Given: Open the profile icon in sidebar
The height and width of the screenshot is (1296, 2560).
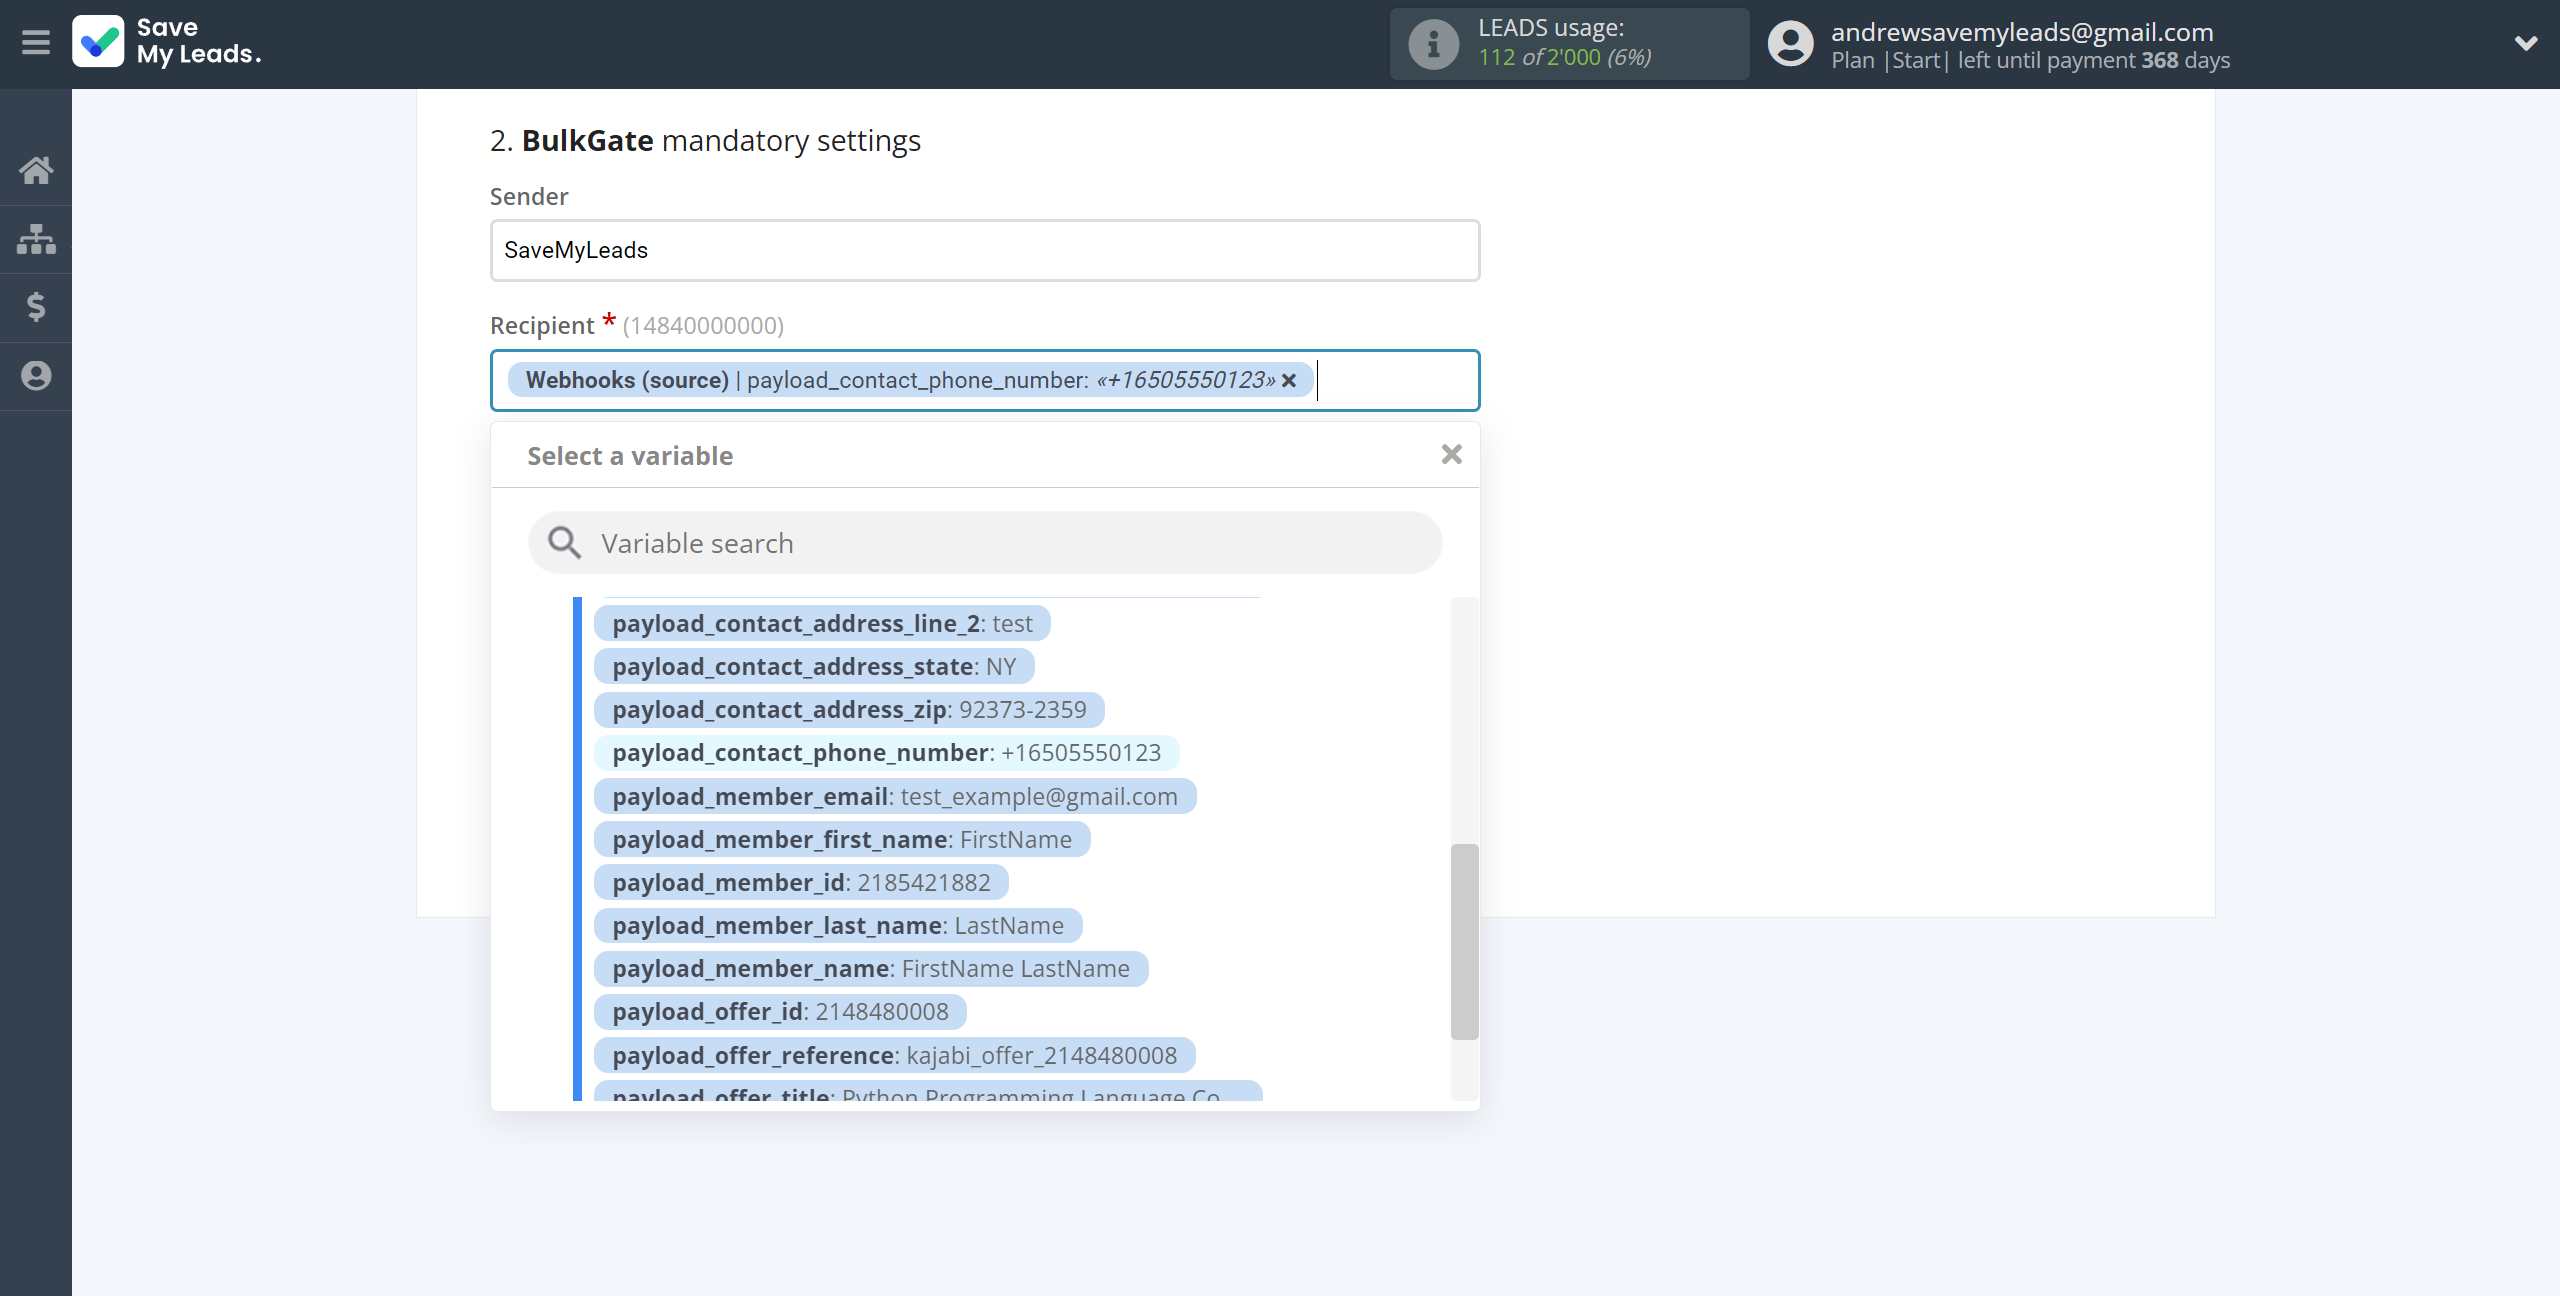Looking at the screenshot, I should pos(36,376).
